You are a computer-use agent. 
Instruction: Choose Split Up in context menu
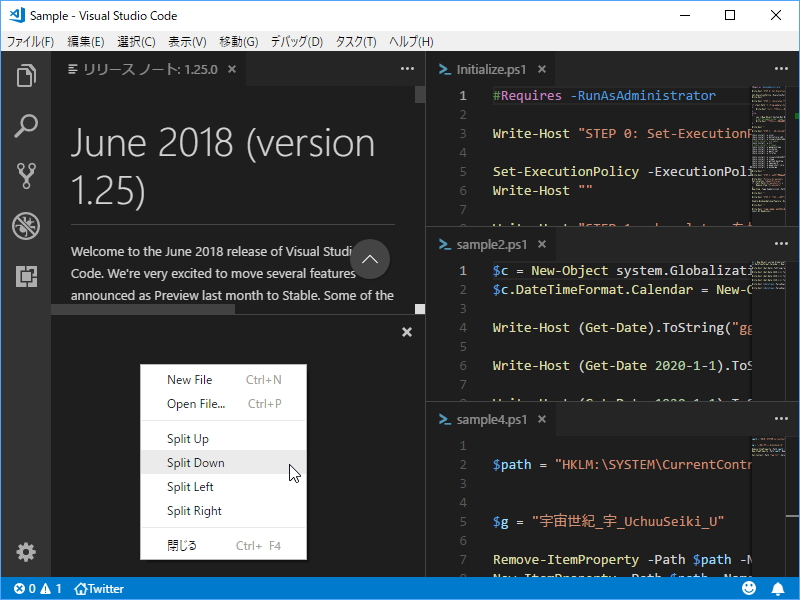pos(223,439)
